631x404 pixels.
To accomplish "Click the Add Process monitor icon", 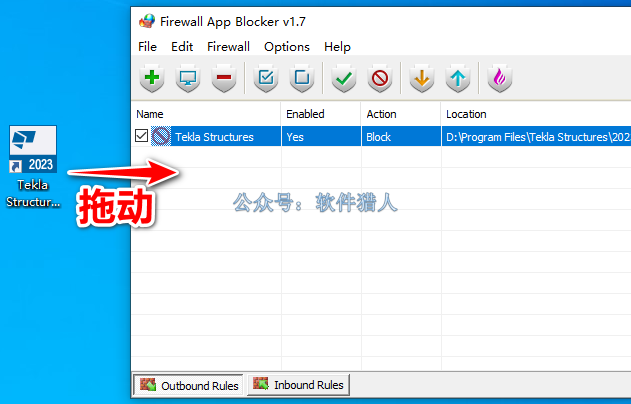I will click(188, 78).
